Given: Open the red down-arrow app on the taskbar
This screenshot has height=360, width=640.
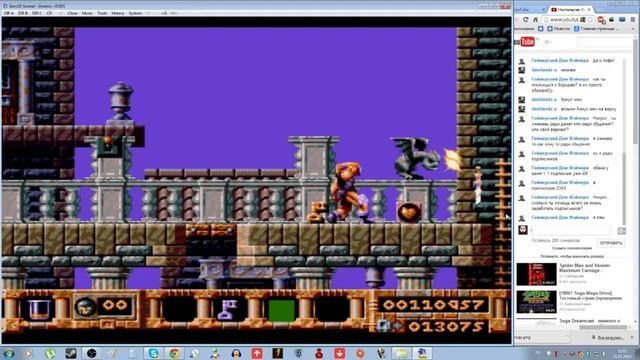Looking at the screenshot, I should tap(340, 353).
